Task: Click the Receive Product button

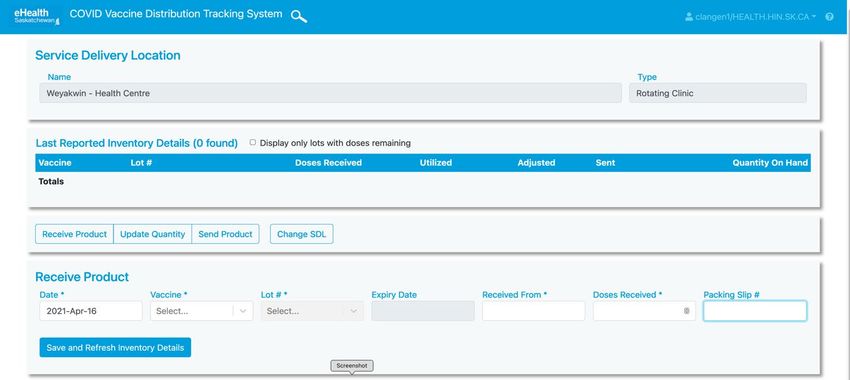Action: tap(74, 234)
